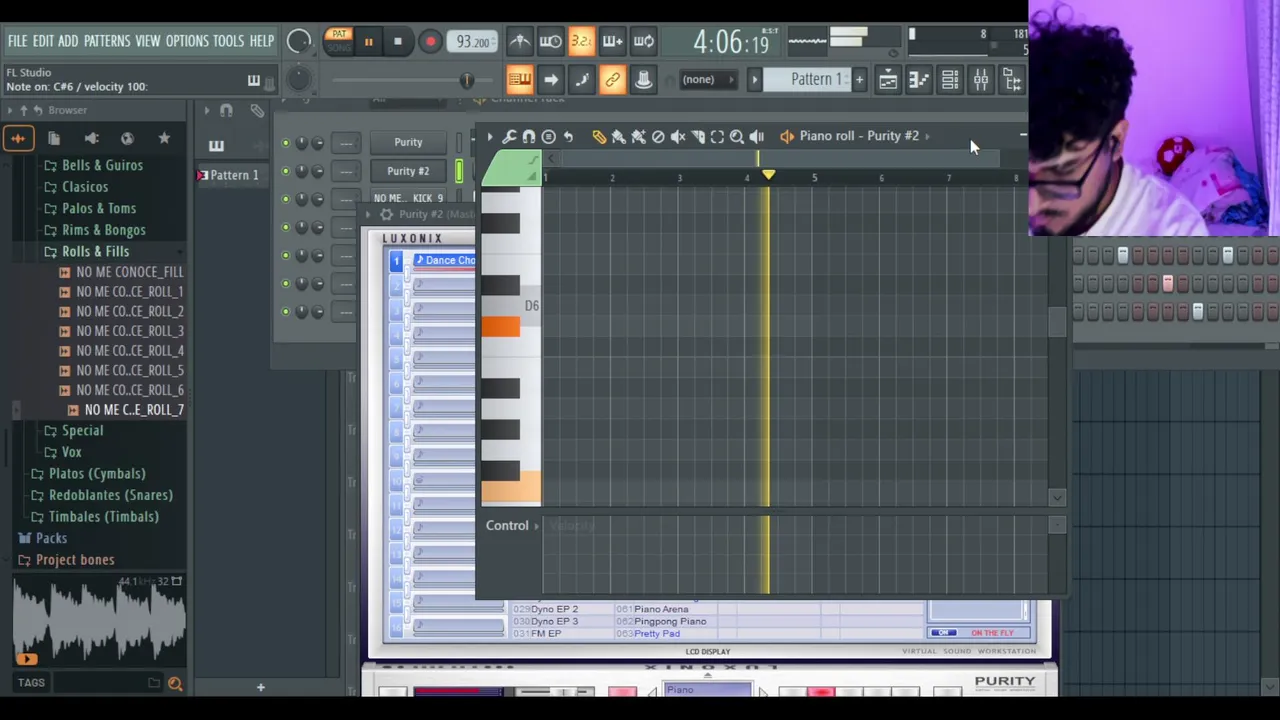Open the TOOLS menu
Image resolution: width=1280 pixels, height=720 pixels.
tap(228, 41)
